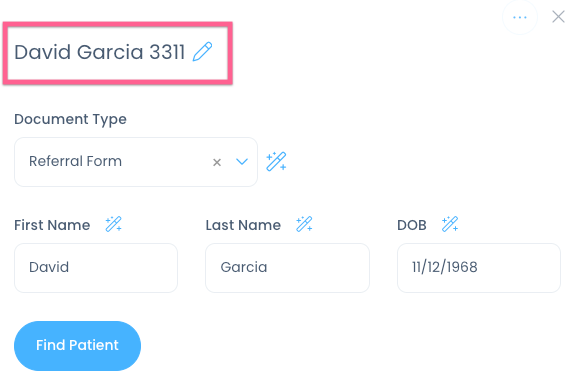Close the document panel with the X
This screenshot has width=576, height=379.
(558, 17)
